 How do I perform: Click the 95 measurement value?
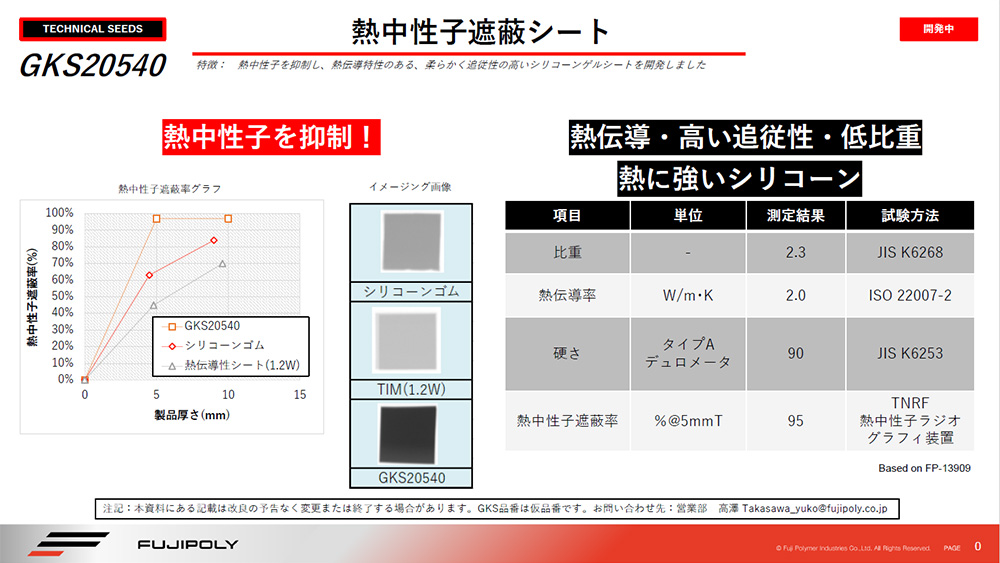point(796,421)
